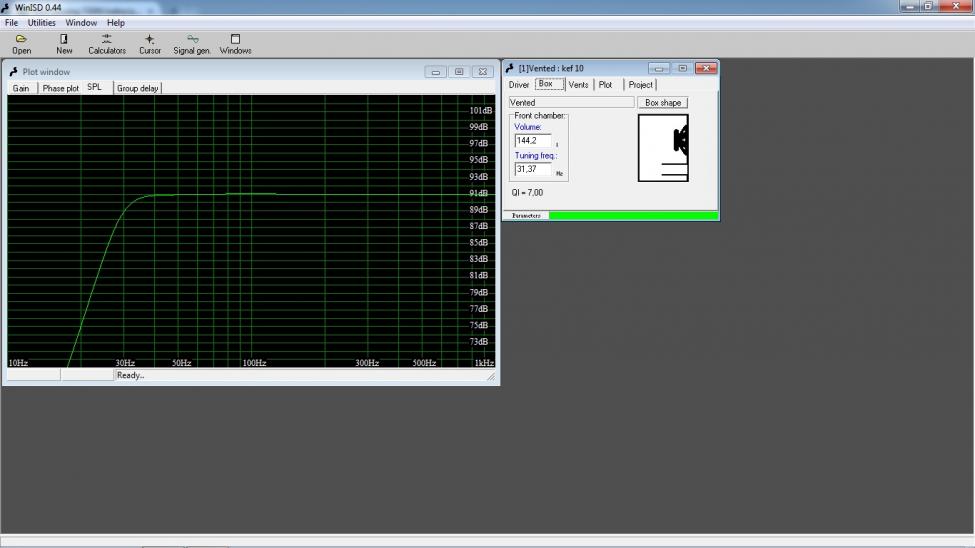Switch to the Gain plot tab
975x548 pixels.
(21, 88)
